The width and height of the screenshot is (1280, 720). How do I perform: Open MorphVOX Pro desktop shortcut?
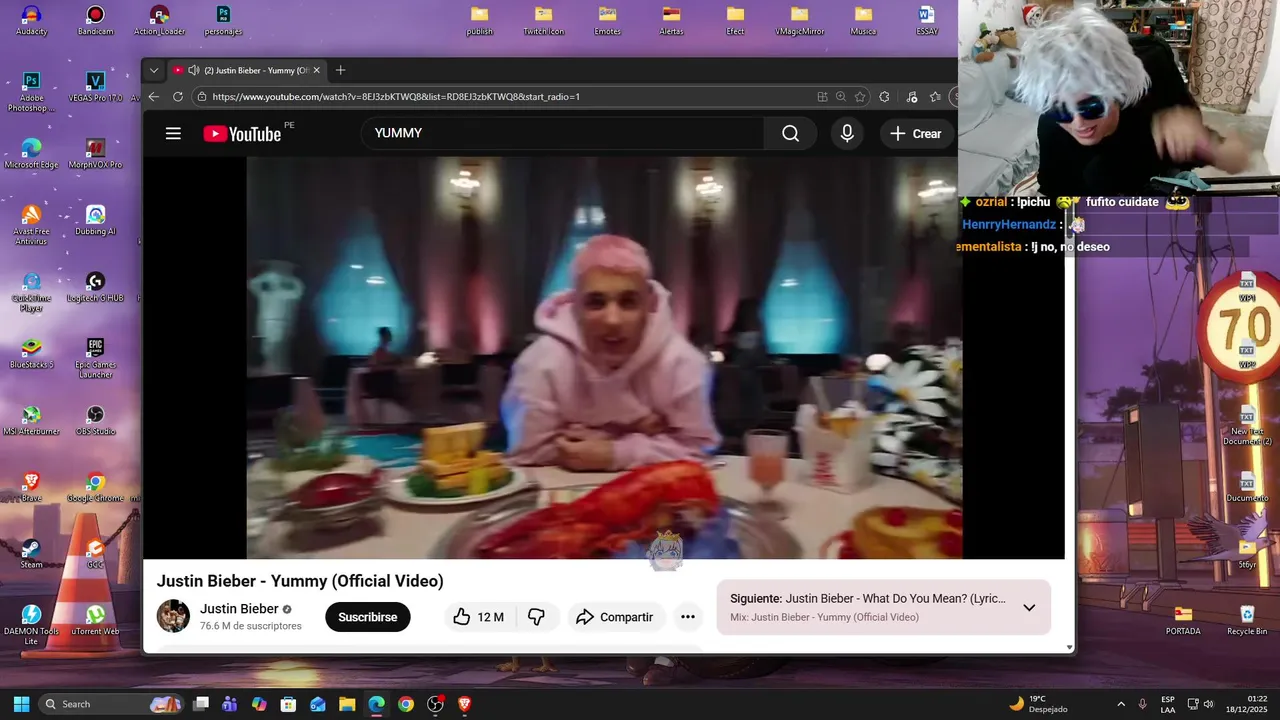[95, 153]
